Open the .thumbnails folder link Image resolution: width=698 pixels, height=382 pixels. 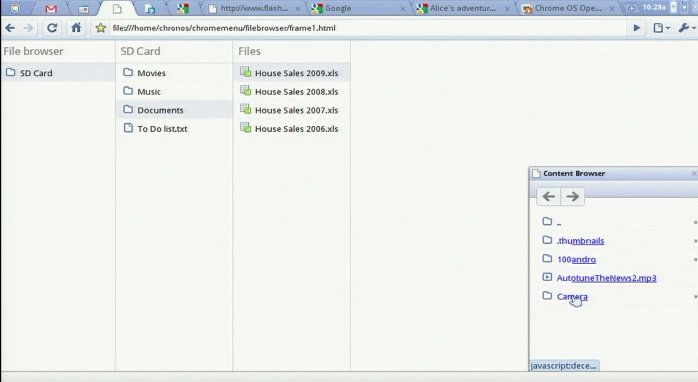(580, 241)
